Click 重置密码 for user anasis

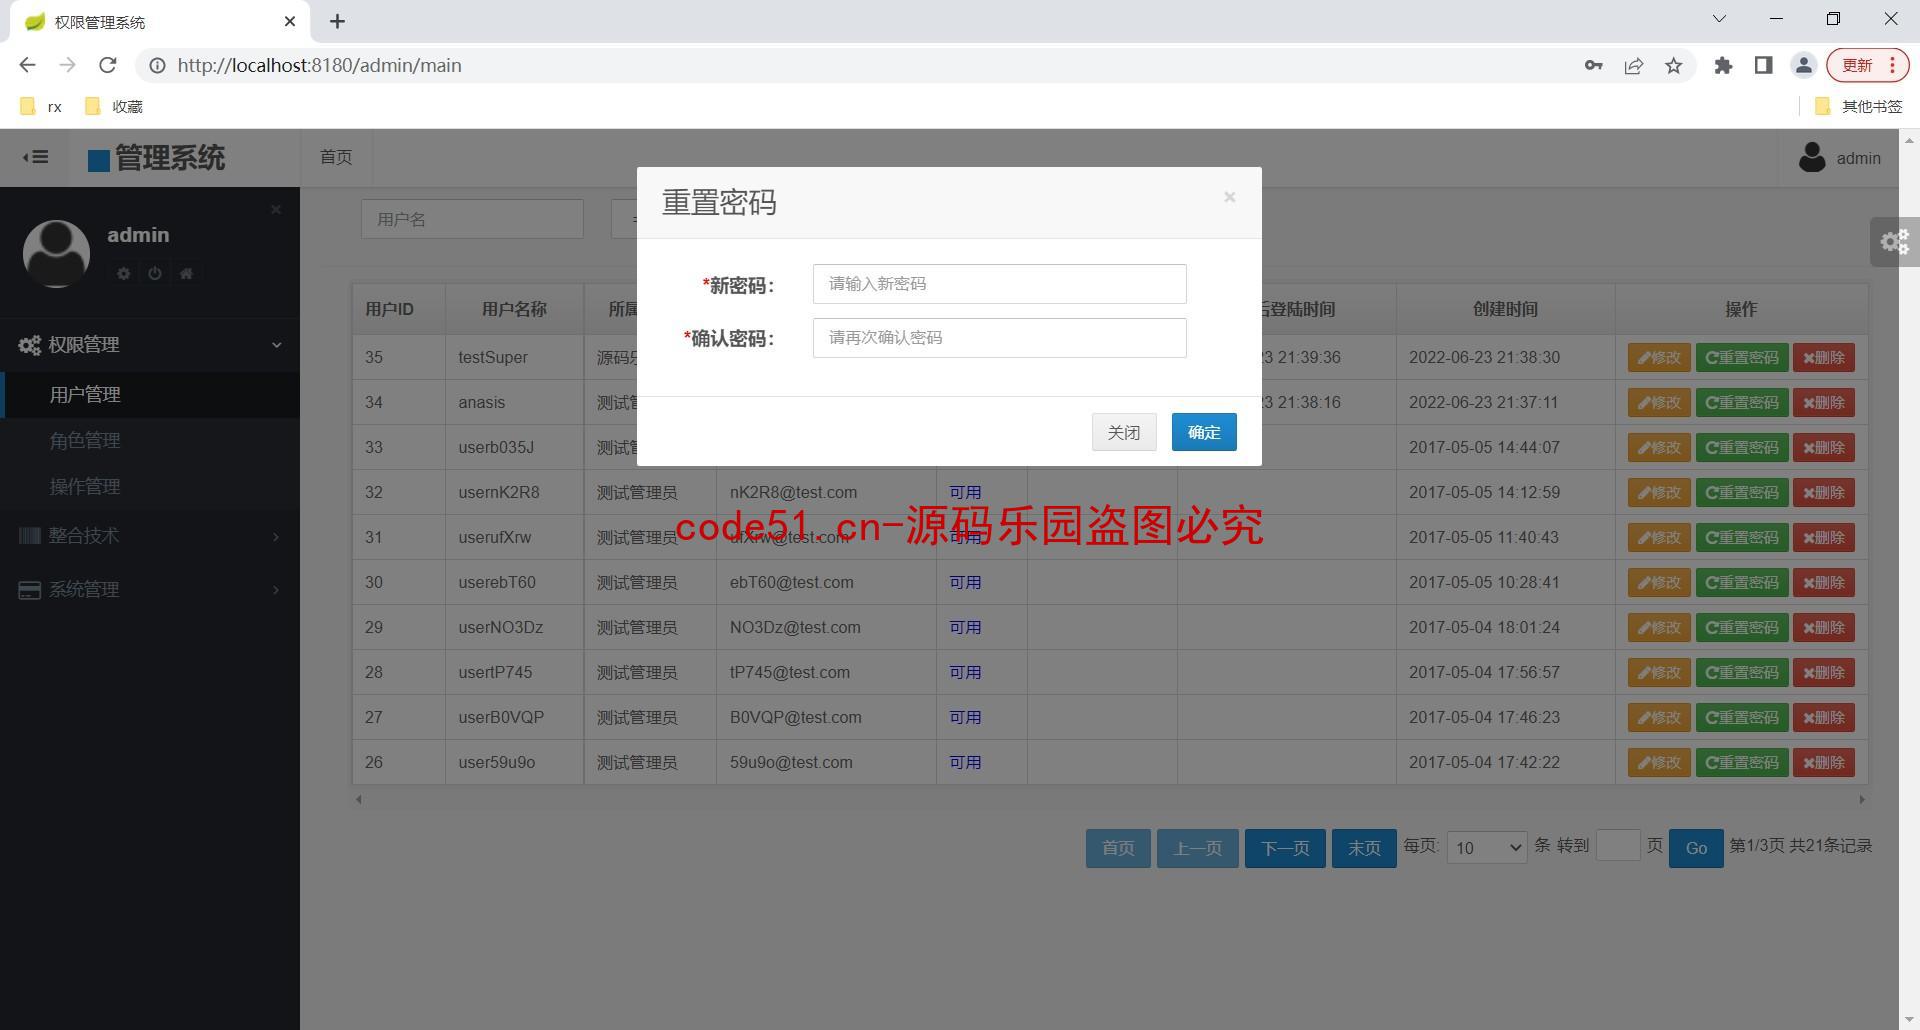point(1742,402)
